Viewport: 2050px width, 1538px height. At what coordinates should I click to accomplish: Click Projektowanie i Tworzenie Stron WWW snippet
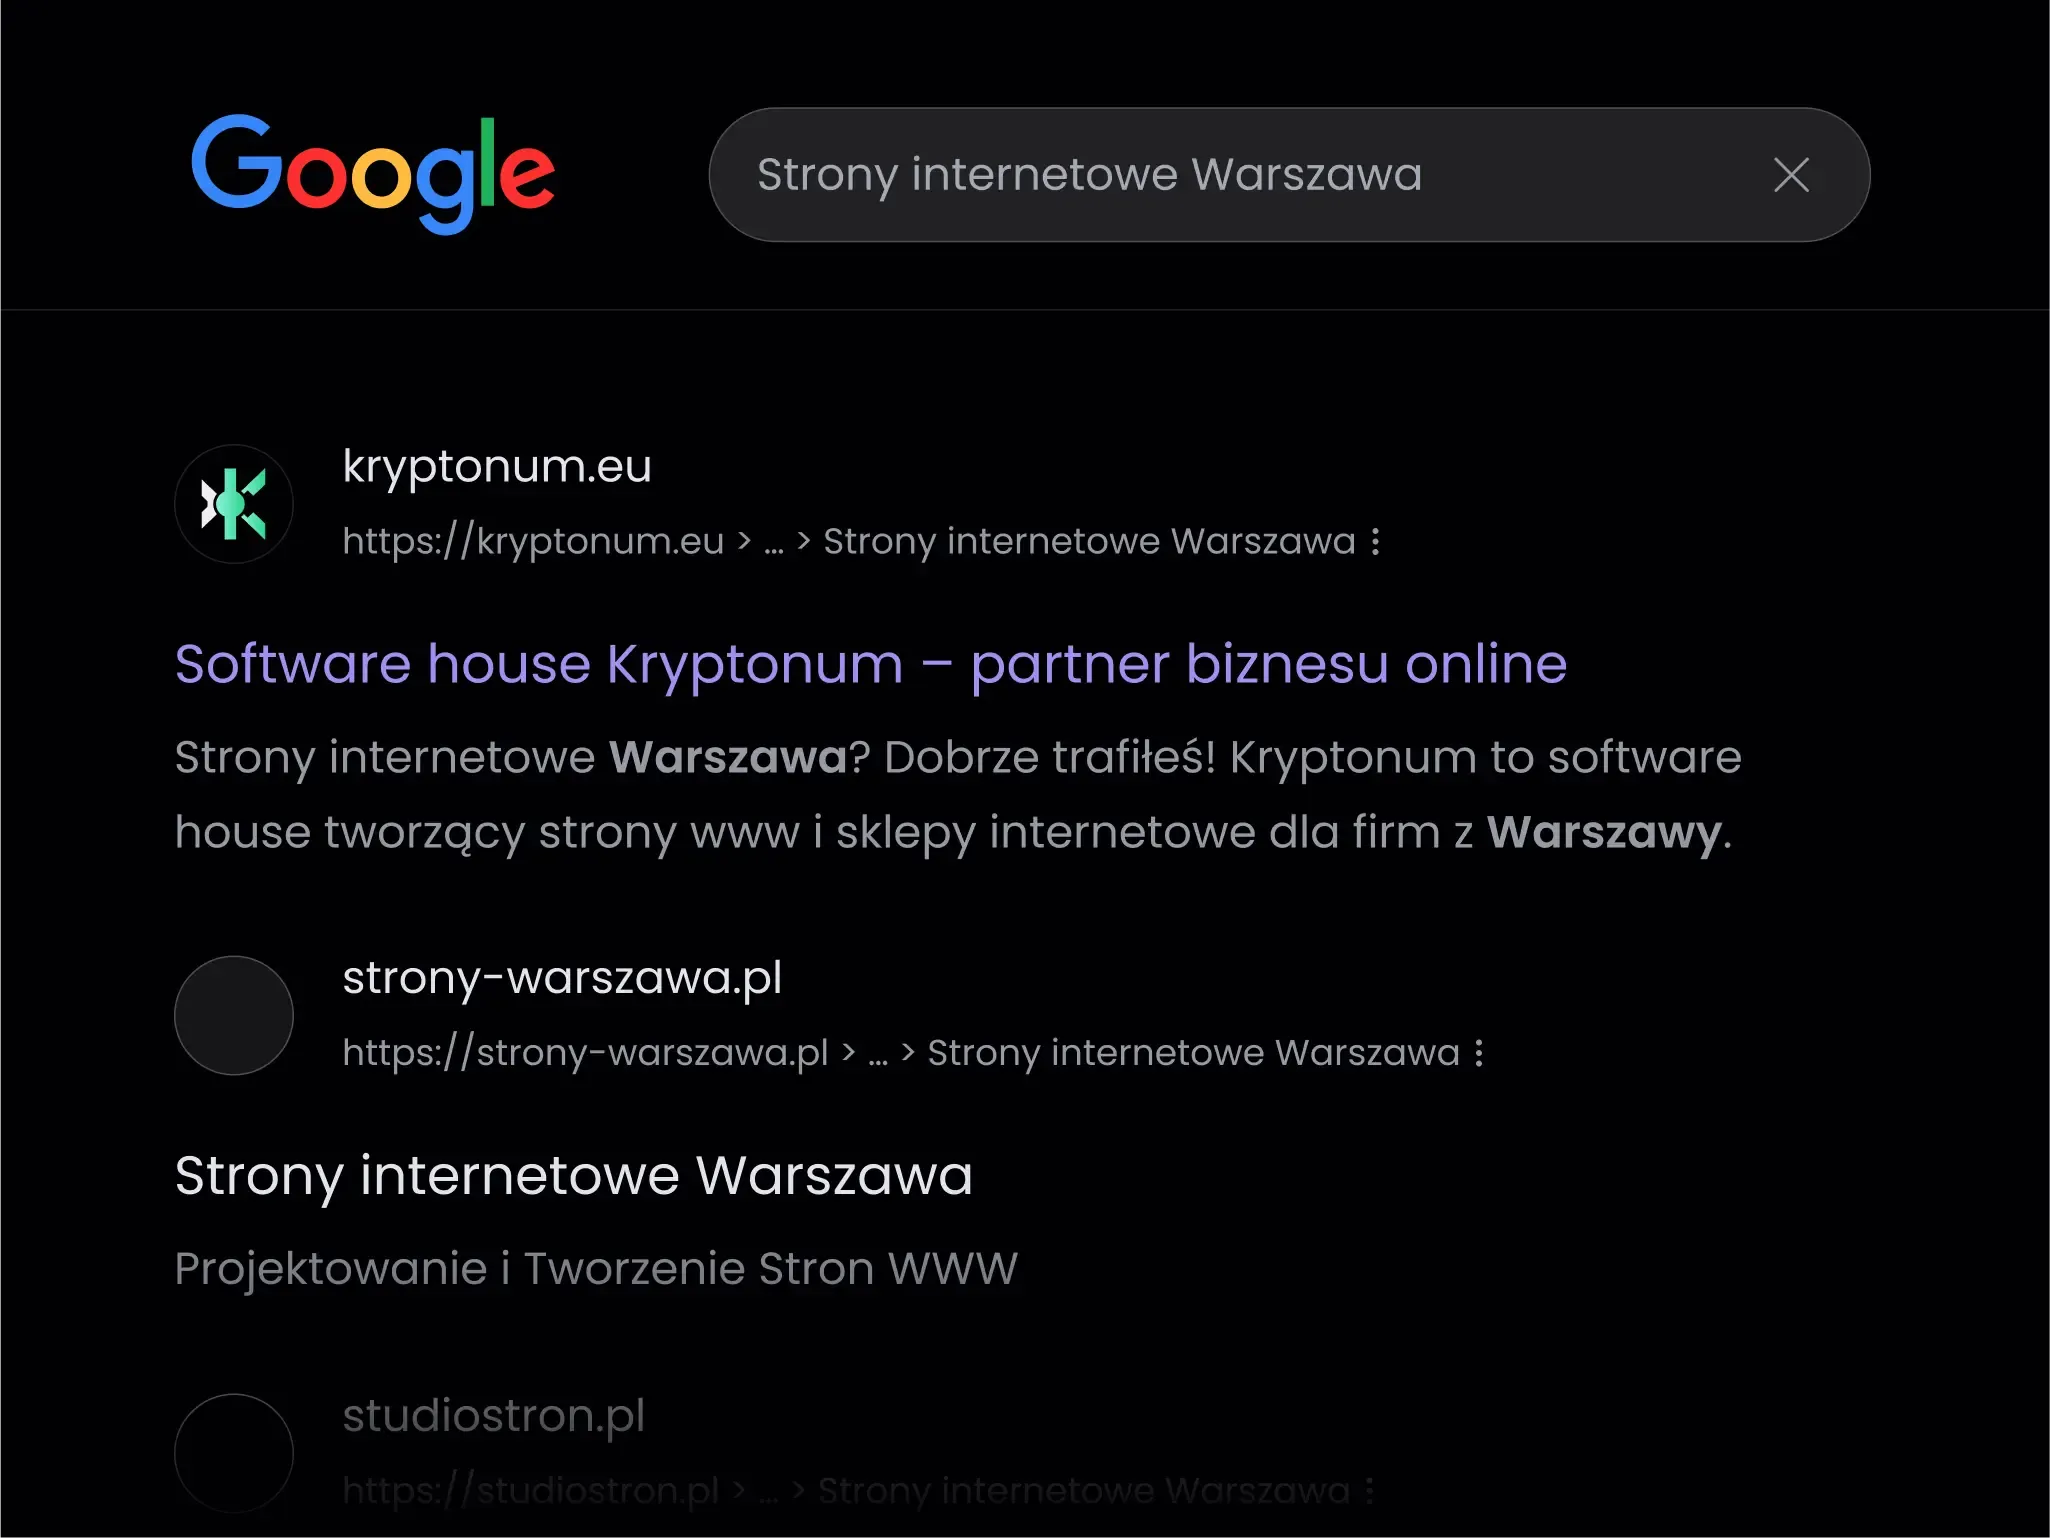[x=596, y=1269]
